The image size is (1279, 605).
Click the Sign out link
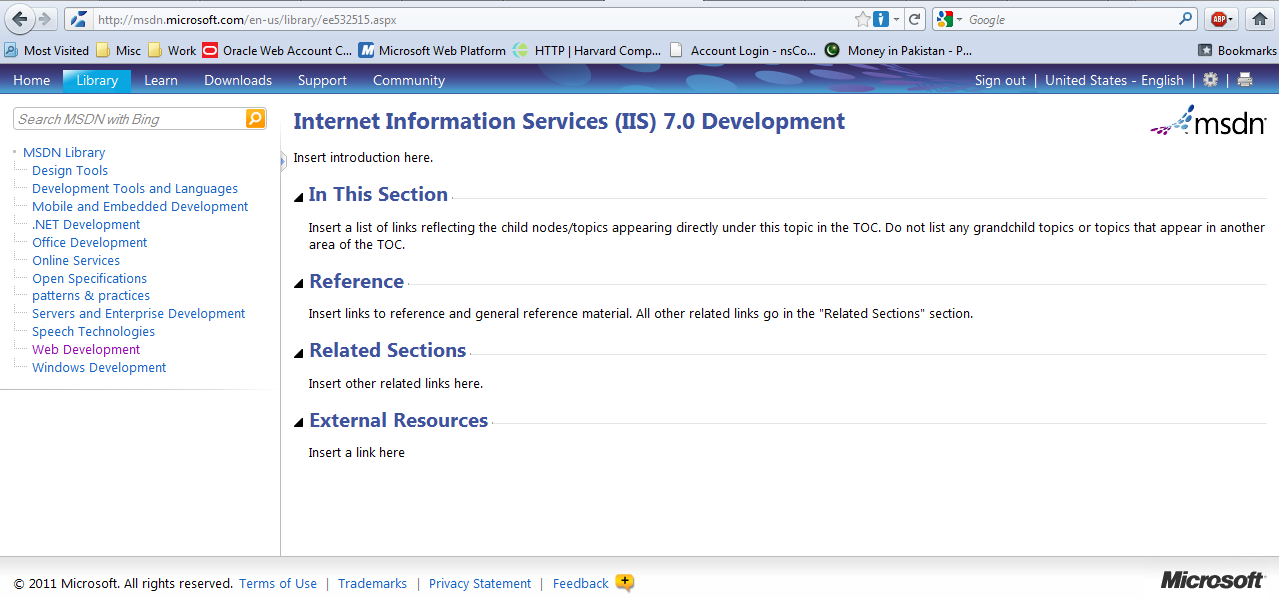point(1000,80)
